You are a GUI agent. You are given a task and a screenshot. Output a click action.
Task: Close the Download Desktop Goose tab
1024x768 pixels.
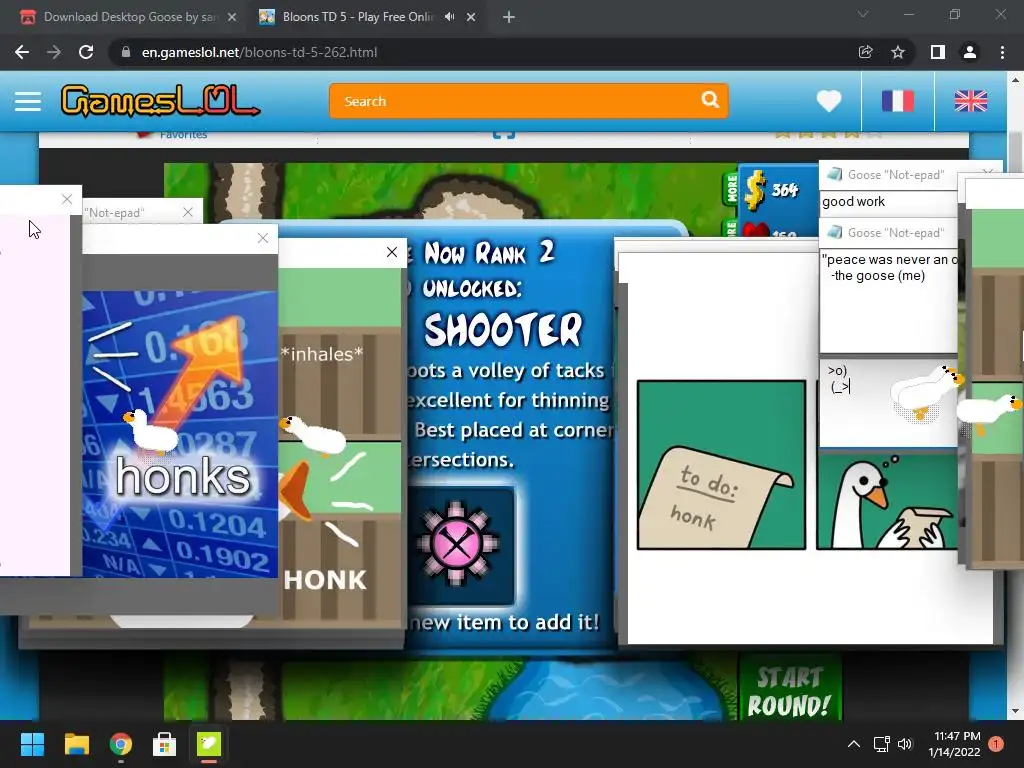coord(232,17)
